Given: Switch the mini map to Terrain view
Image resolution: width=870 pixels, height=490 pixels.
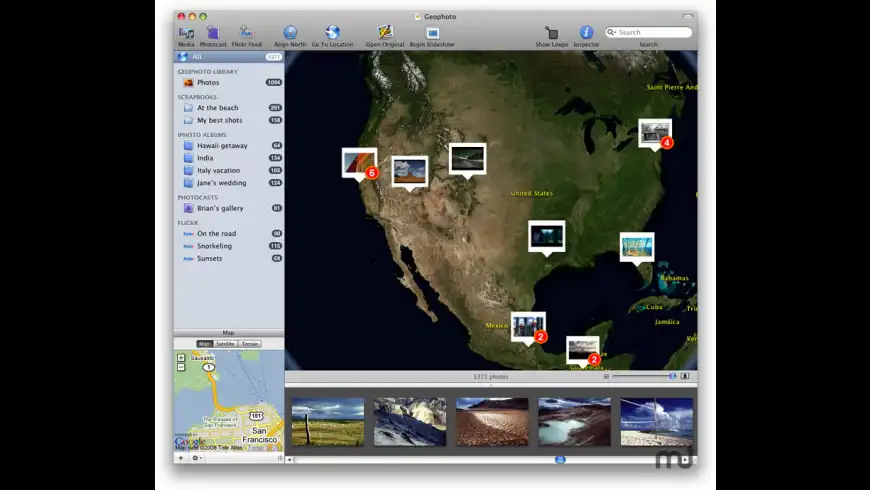Looking at the screenshot, I should 250,344.
